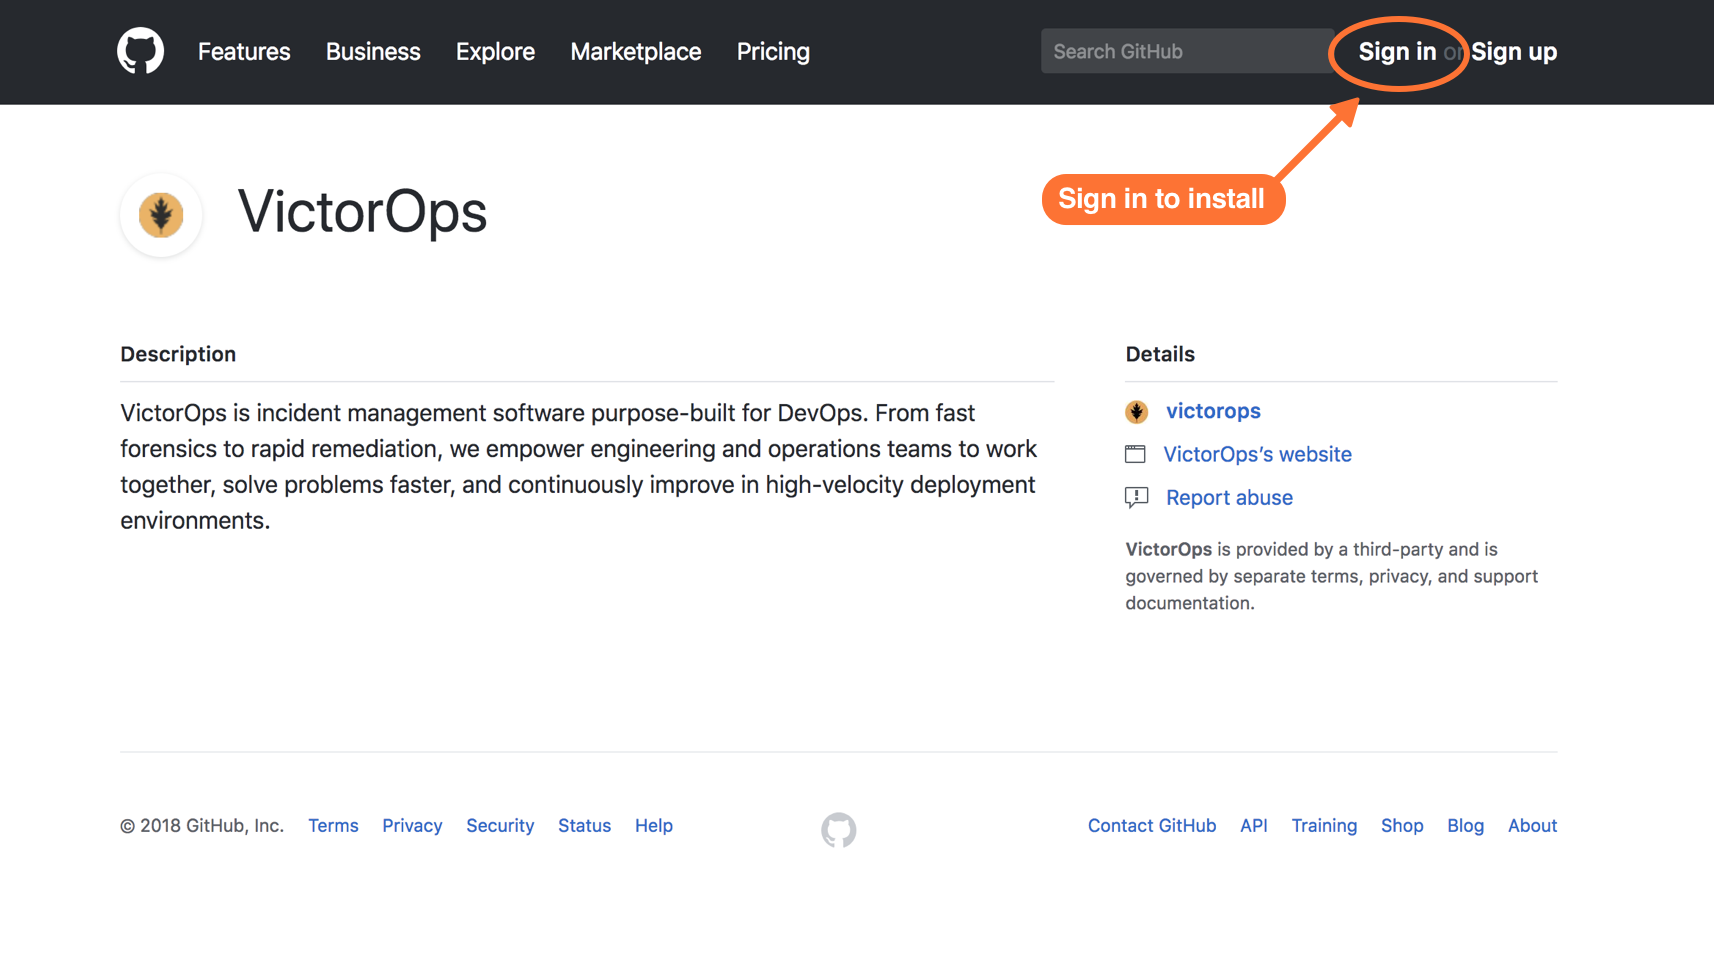1714x958 pixels.
Task: Open the Terms page from the footer
Action: (x=332, y=825)
